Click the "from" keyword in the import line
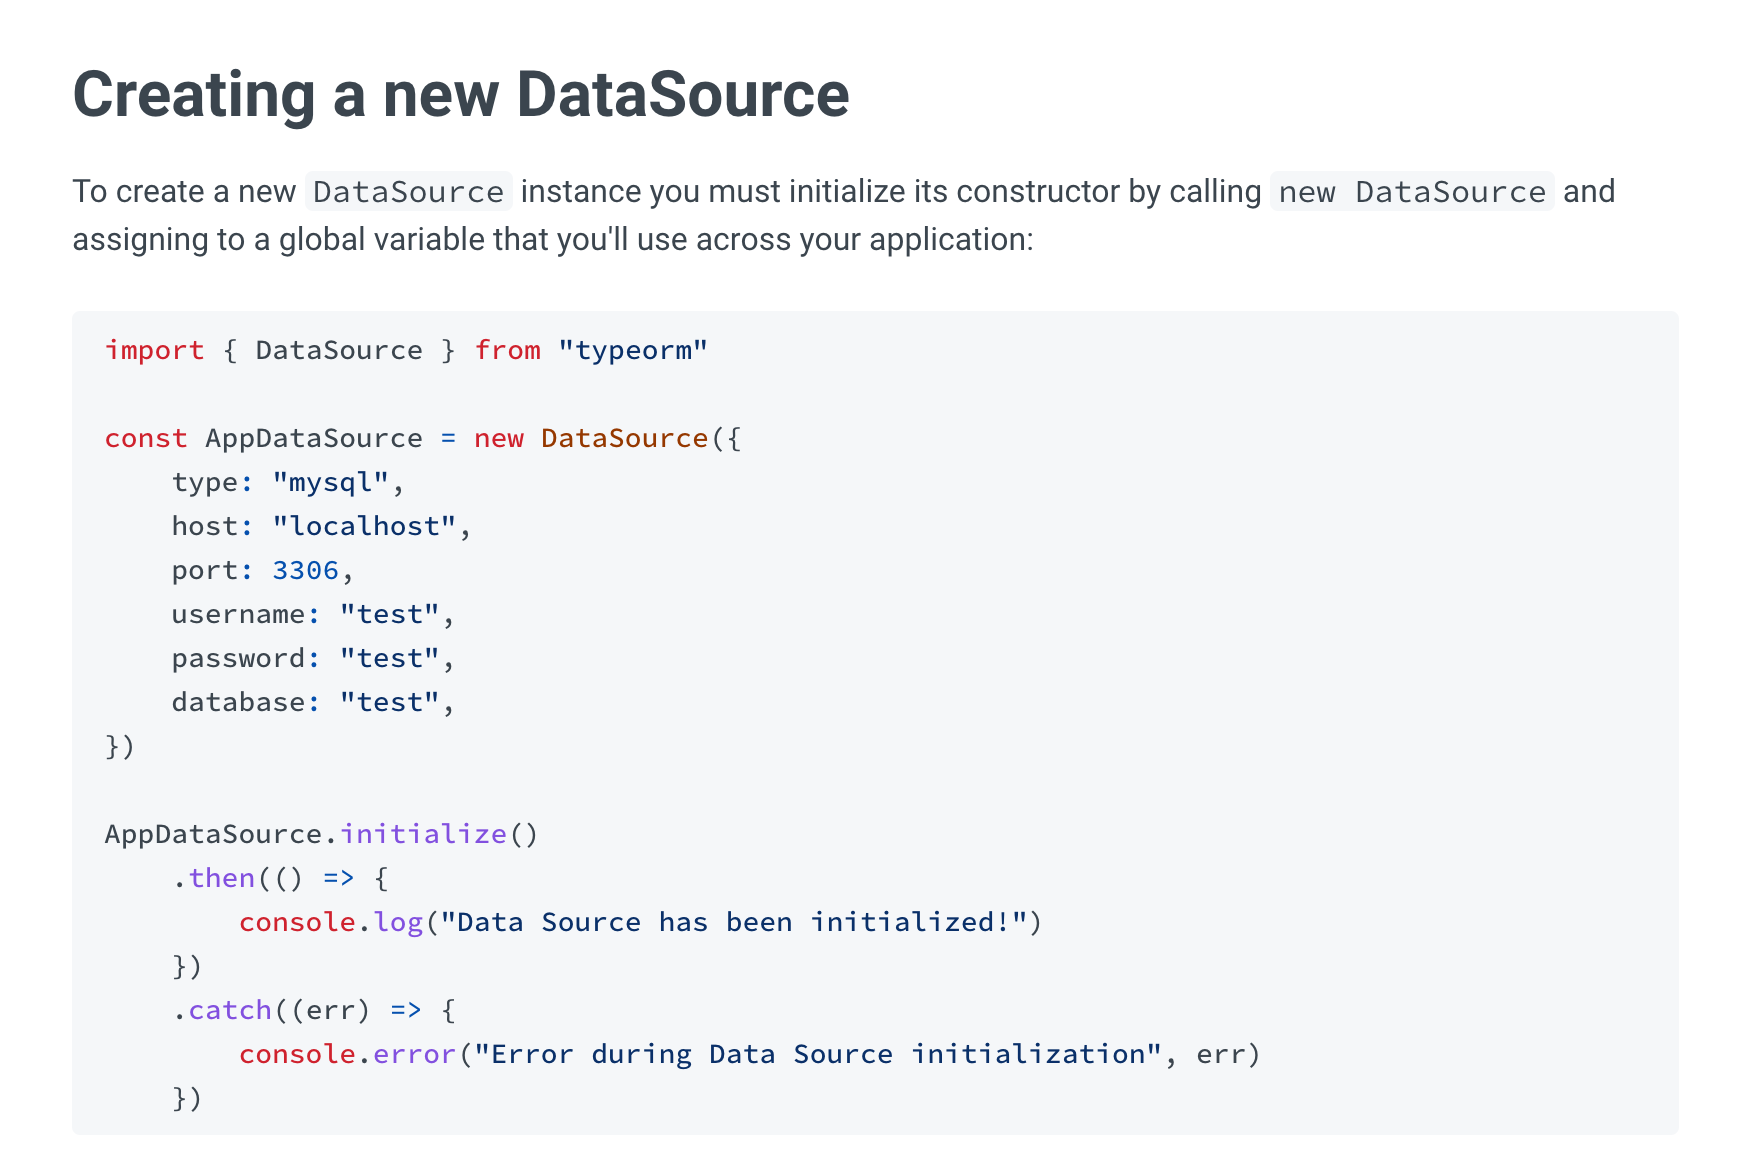 coord(508,350)
